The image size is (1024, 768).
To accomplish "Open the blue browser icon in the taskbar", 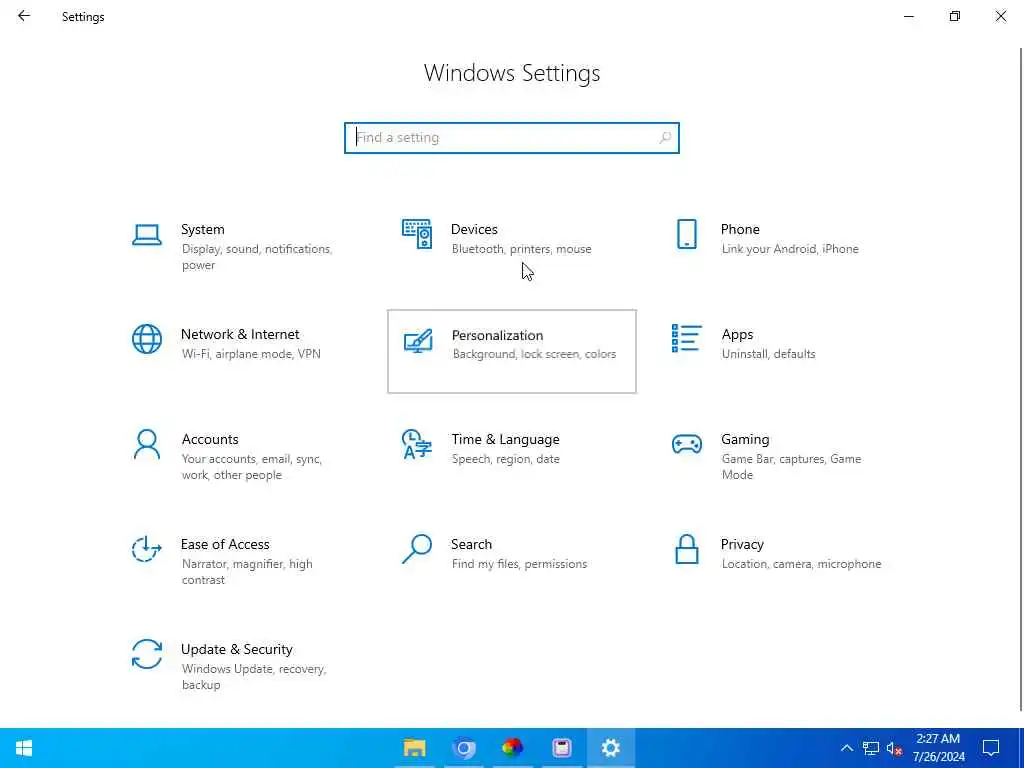I will [x=464, y=748].
